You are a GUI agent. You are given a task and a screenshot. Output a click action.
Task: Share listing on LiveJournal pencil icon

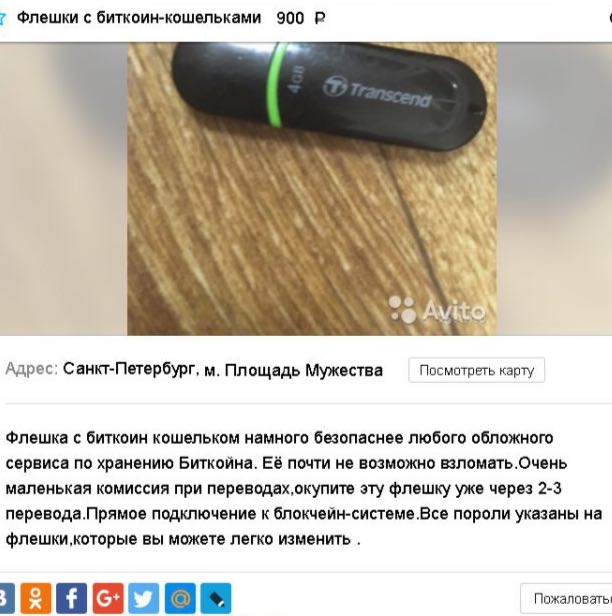[x=216, y=598]
